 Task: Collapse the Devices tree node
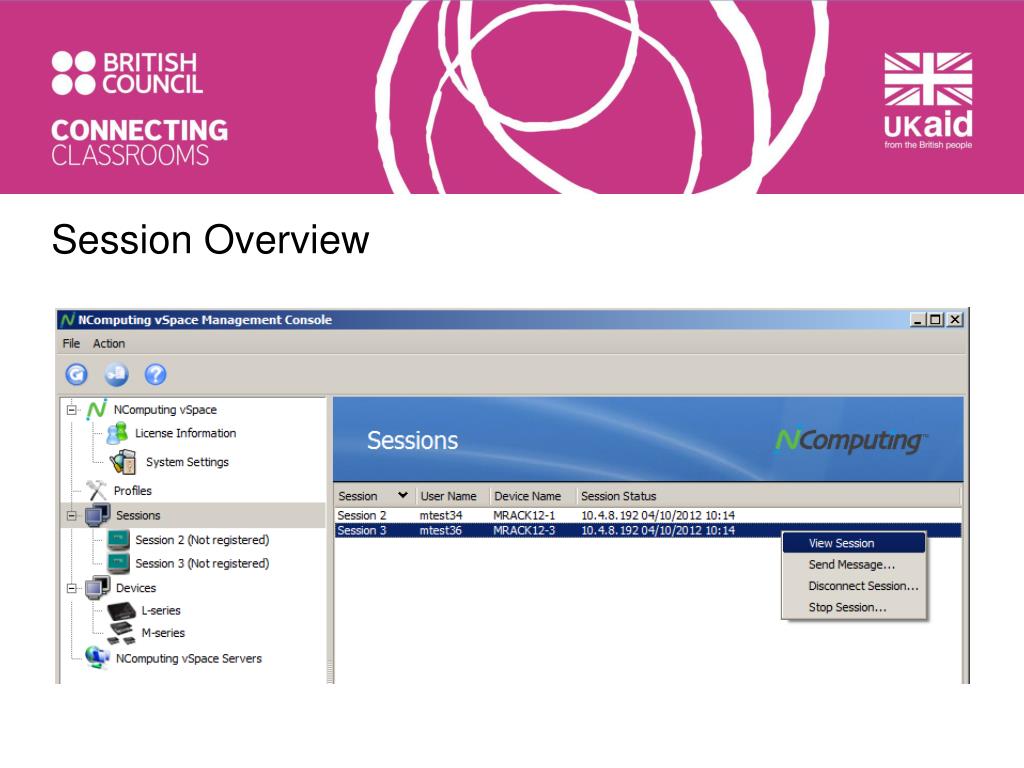tap(72, 588)
